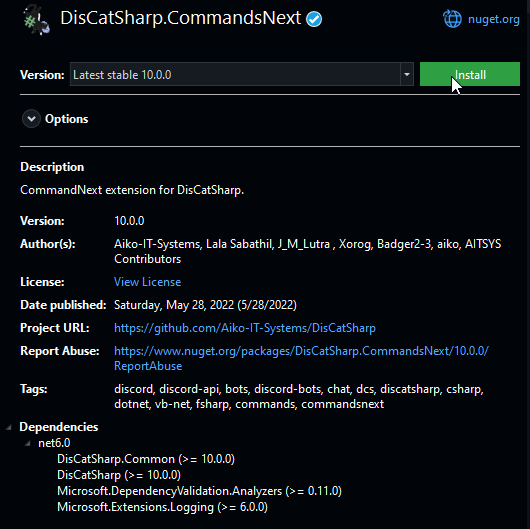530x529 pixels.
Task: Select the DisCatSharp.Common dependency row
Action: 146,459
